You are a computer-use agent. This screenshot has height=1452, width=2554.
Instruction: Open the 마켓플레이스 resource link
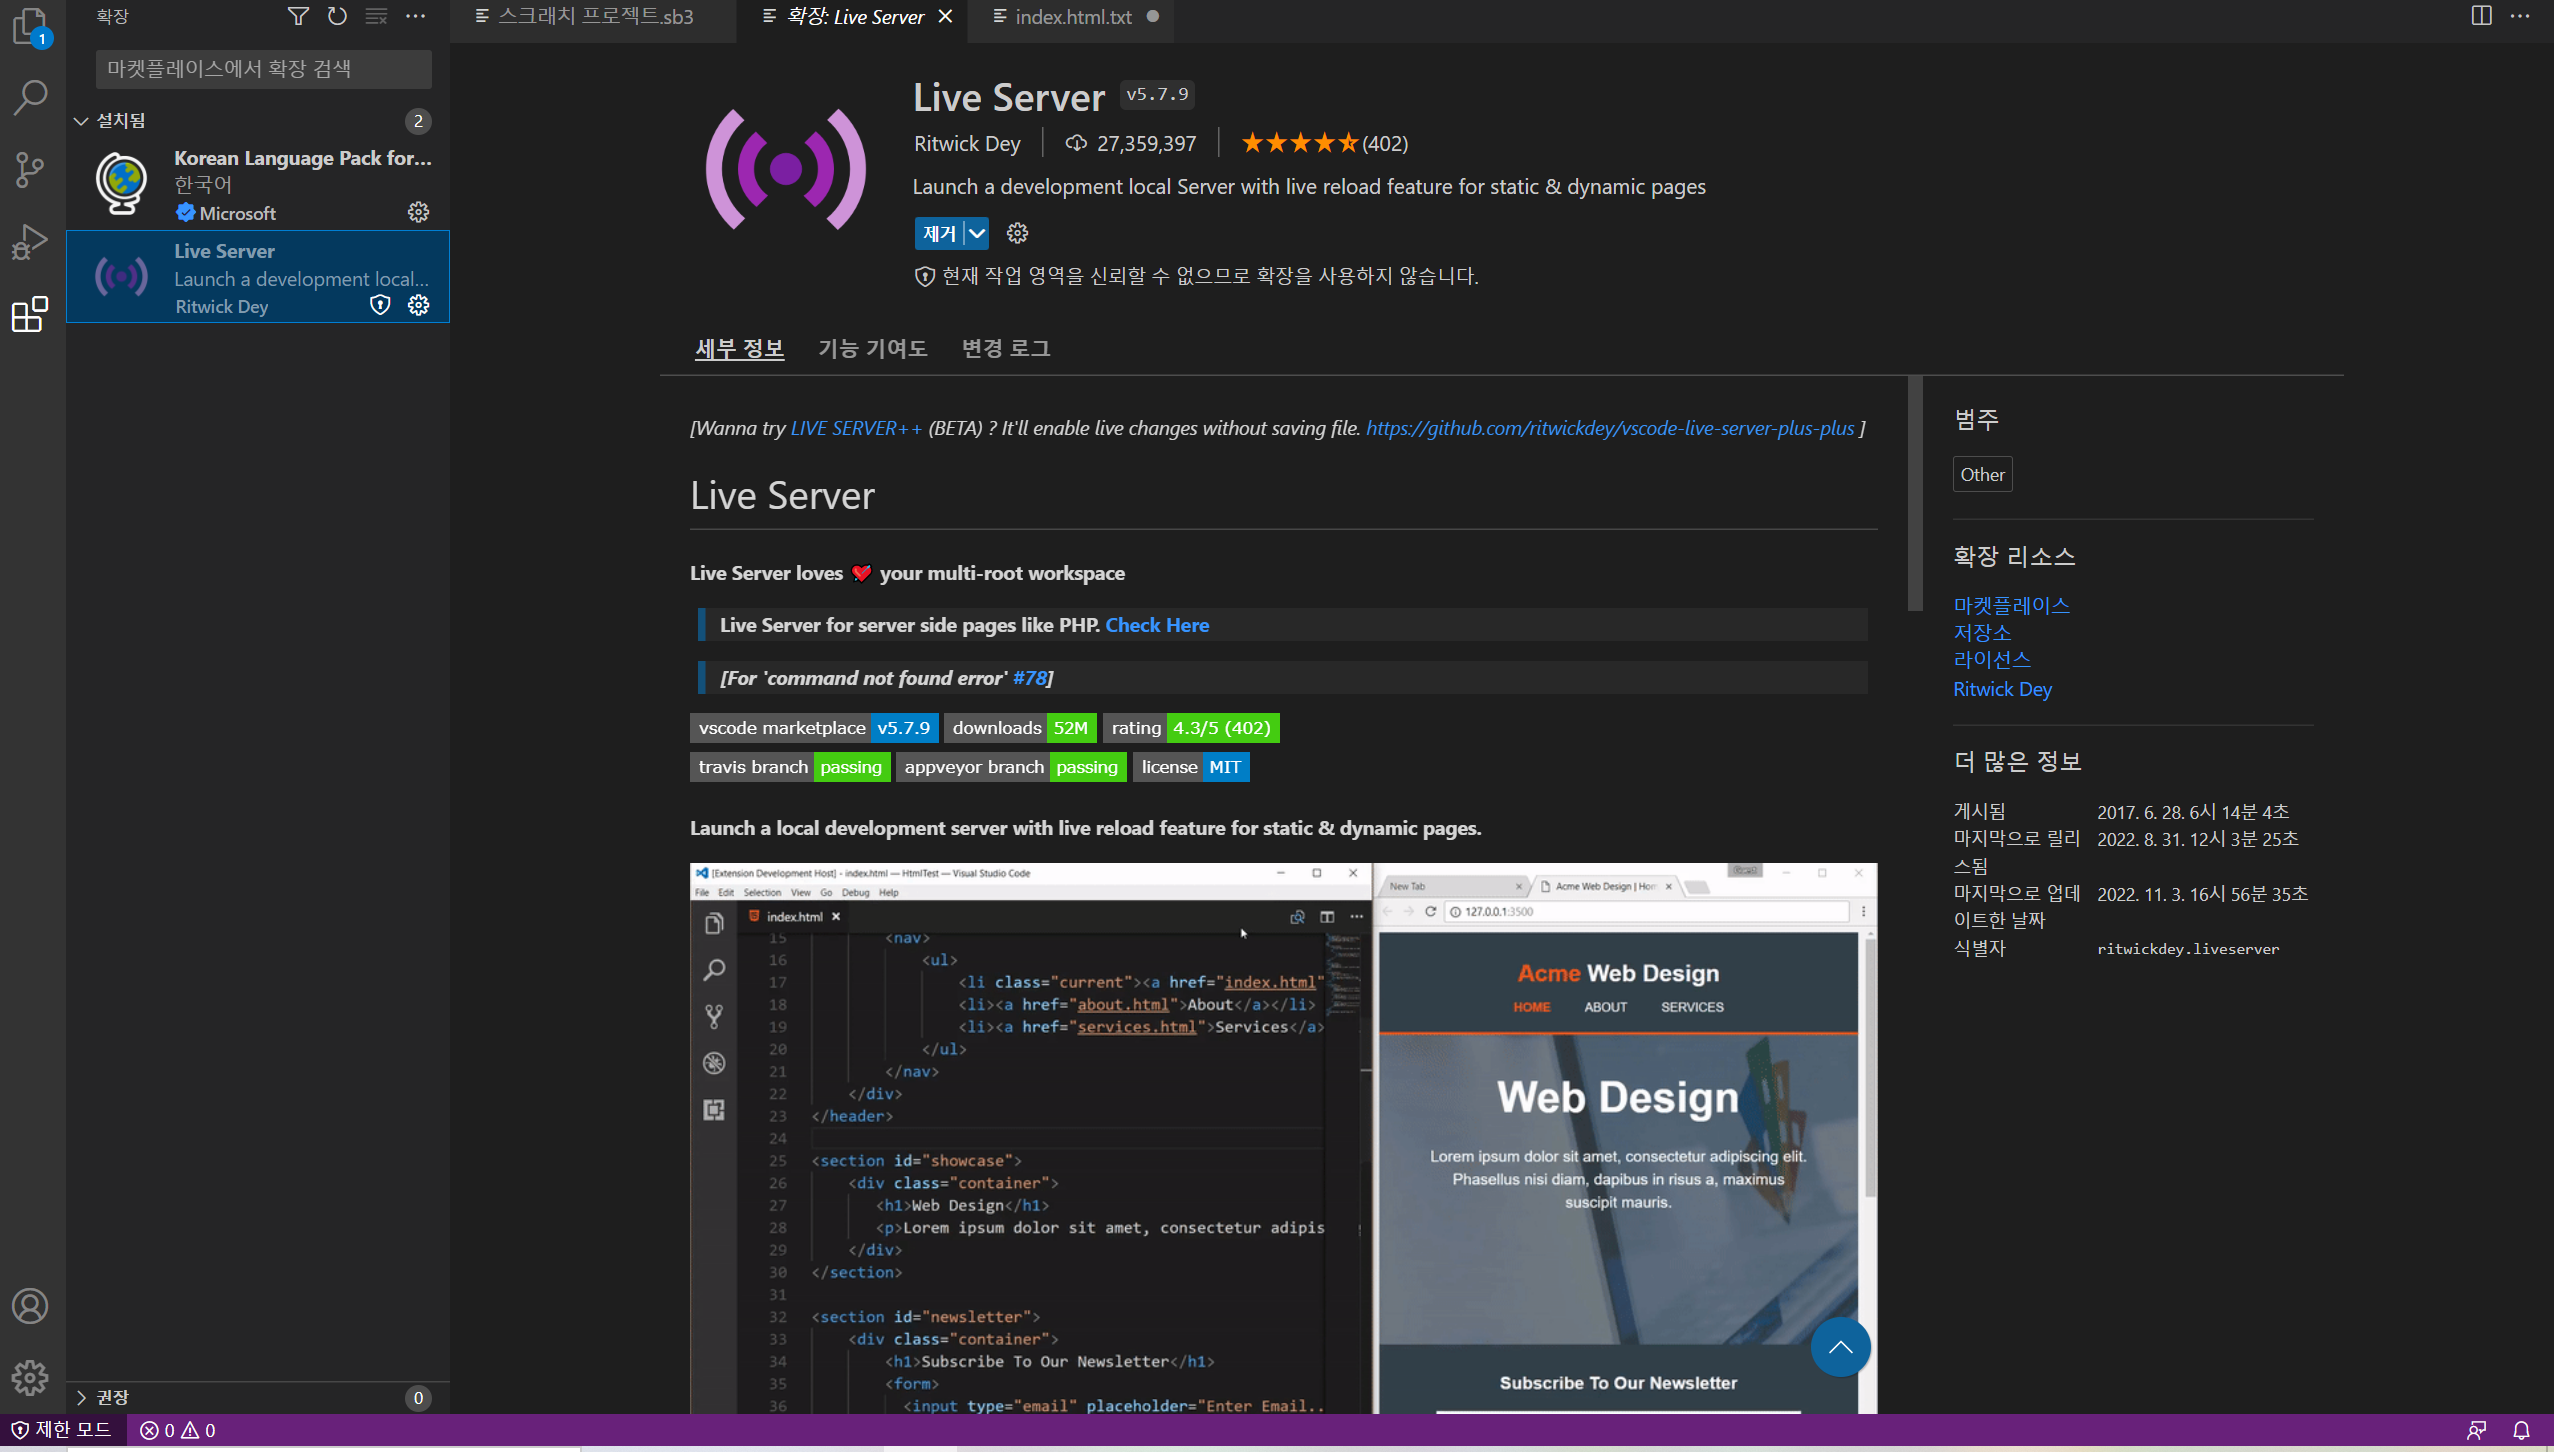point(2011,605)
